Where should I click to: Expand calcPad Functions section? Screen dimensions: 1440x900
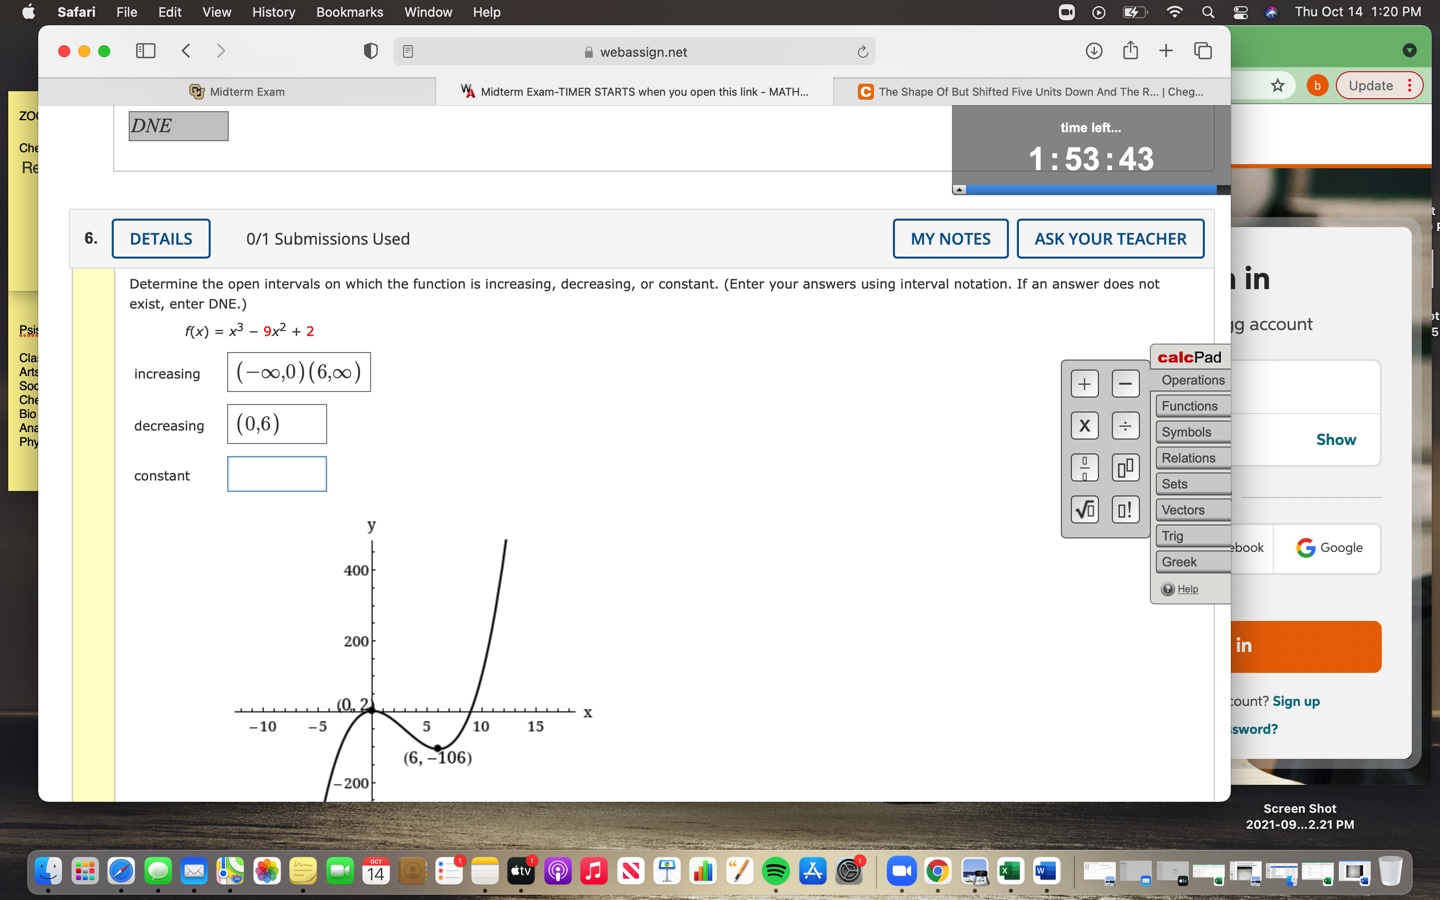coord(1192,406)
